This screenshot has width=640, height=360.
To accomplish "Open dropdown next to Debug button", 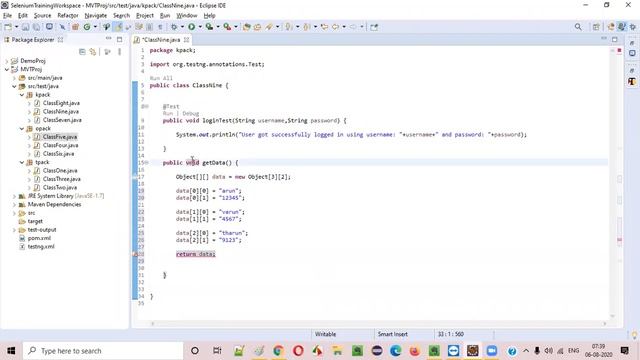I will point(182,27).
